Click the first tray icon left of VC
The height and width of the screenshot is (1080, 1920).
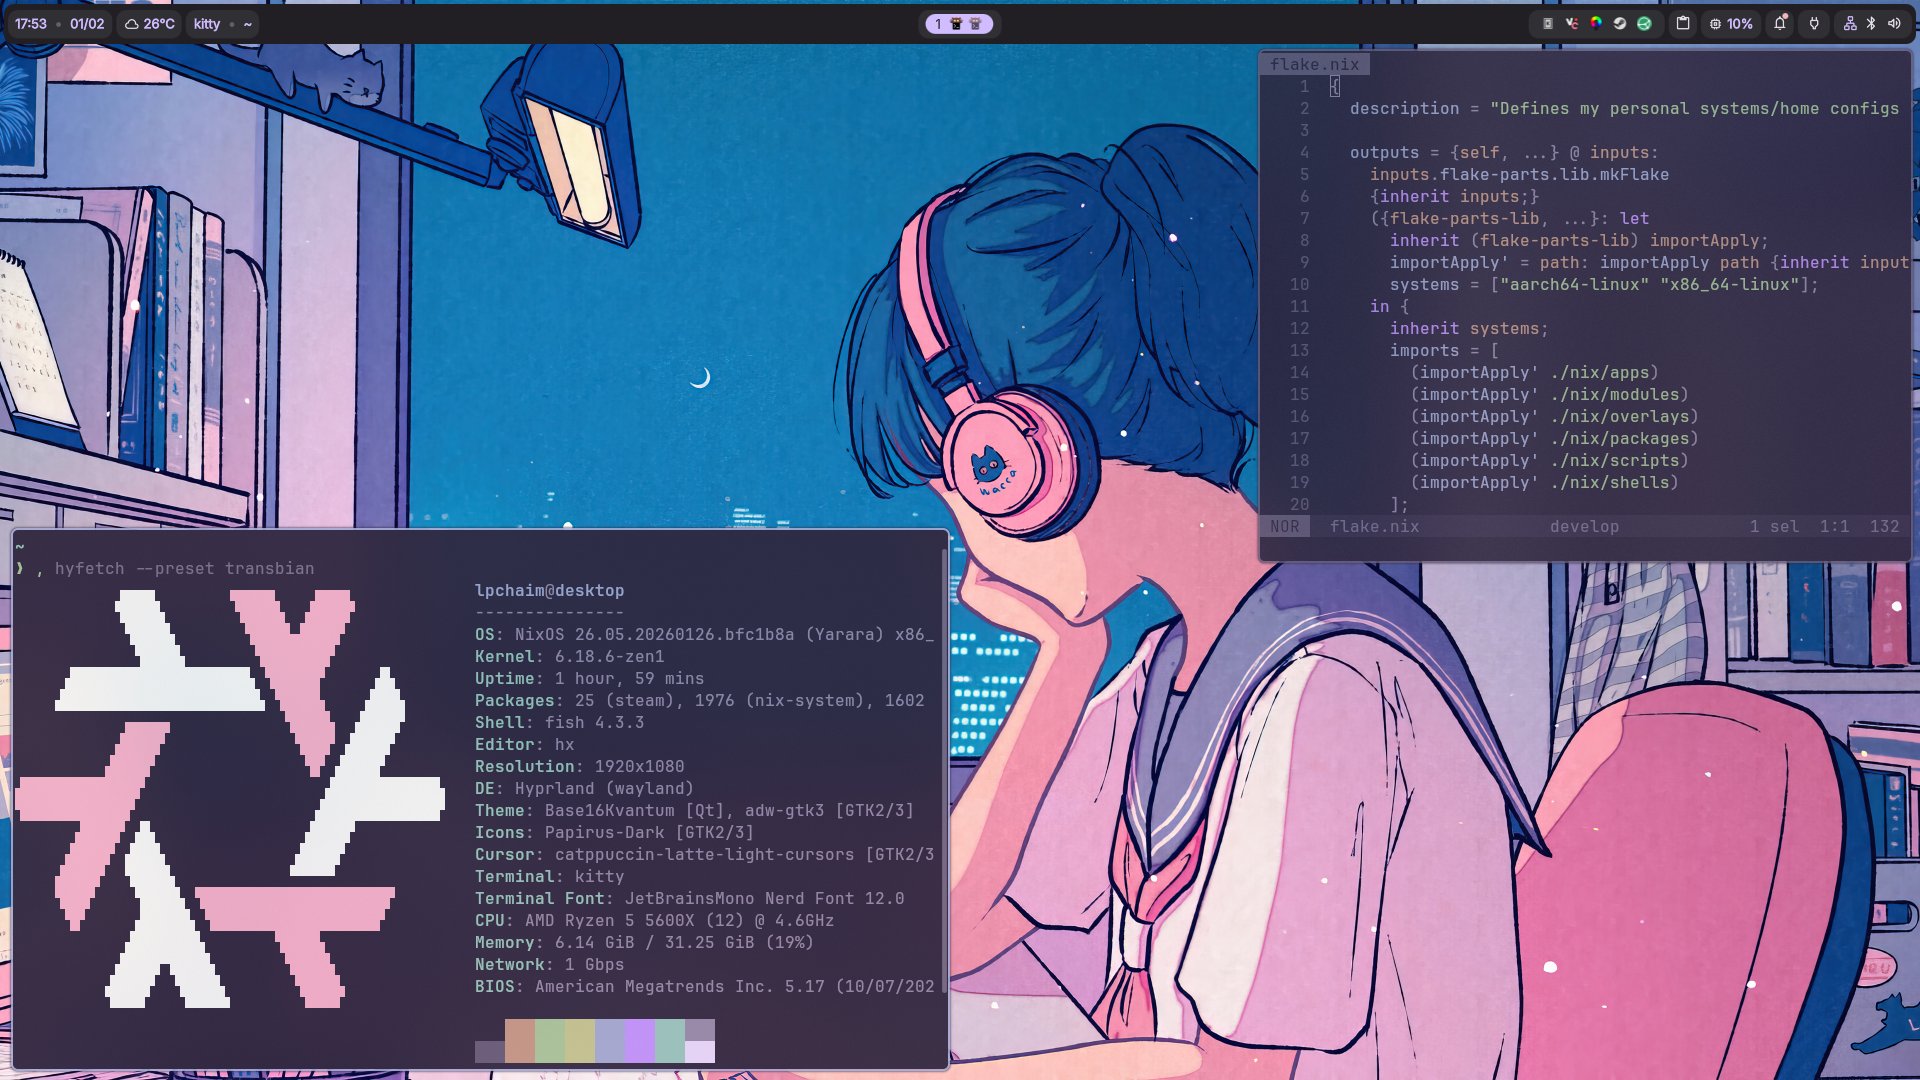(1547, 24)
